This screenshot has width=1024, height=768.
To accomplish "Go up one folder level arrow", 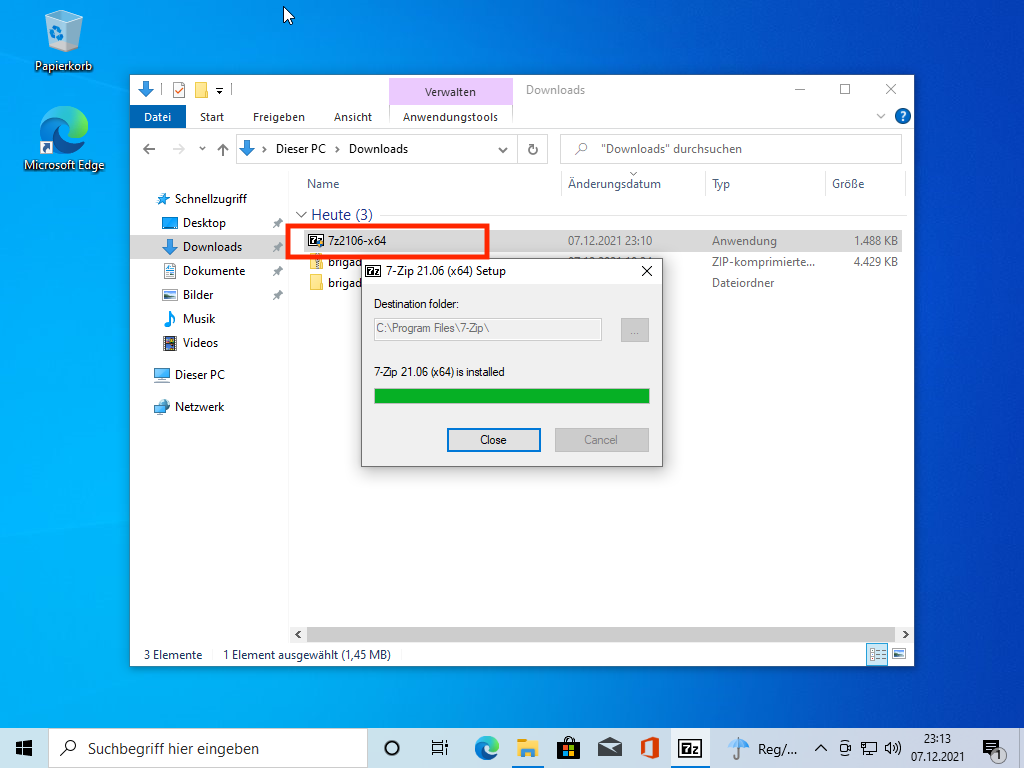I will [x=223, y=149].
